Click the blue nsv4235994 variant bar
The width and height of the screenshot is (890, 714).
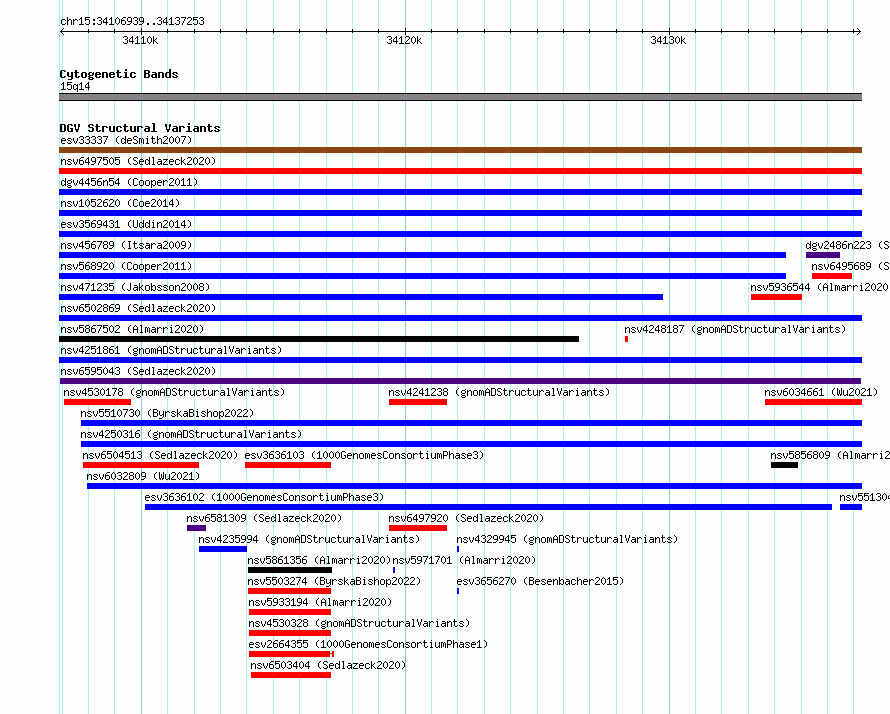222,549
